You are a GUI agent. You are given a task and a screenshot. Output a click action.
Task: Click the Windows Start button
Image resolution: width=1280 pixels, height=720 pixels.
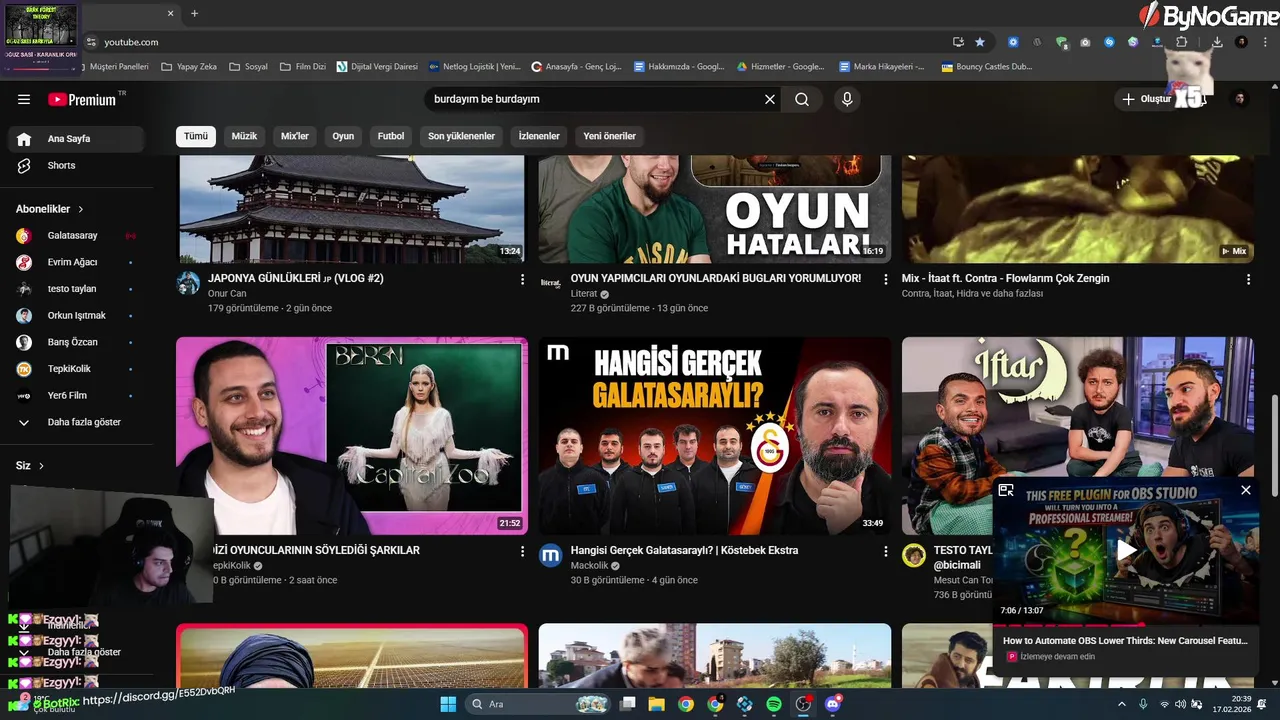tap(448, 704)
